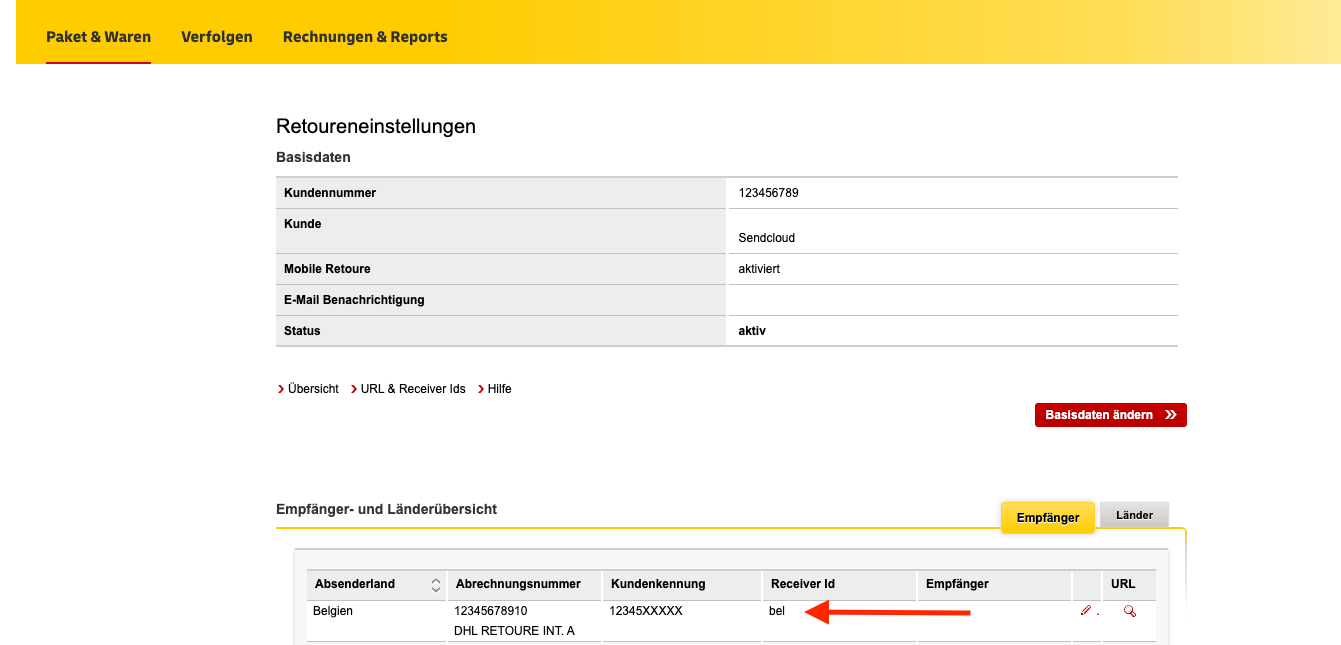This screenshot has width=1341, height=645.
Task: Switch to the Länder view
Action: pos(1134,514)
